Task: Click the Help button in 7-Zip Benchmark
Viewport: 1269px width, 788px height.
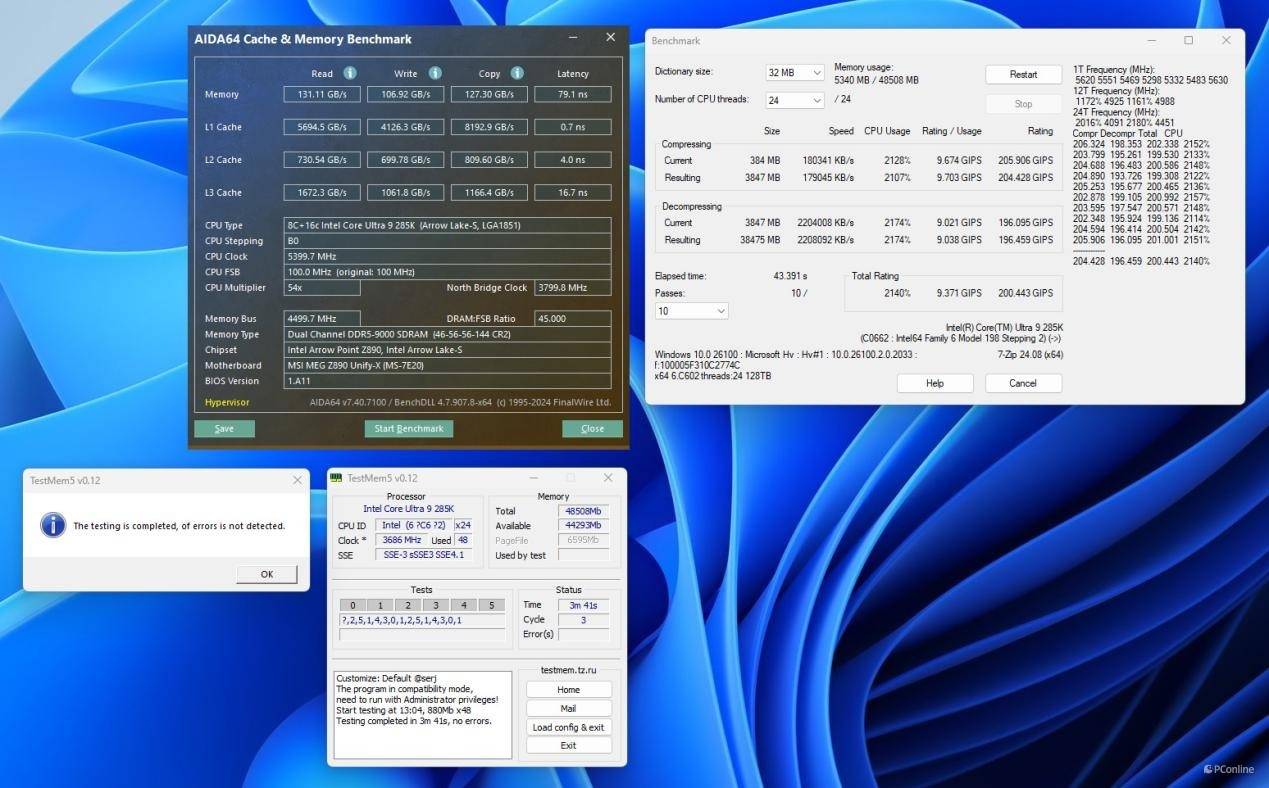Action: pyautogui.click(x=935, y=383)
